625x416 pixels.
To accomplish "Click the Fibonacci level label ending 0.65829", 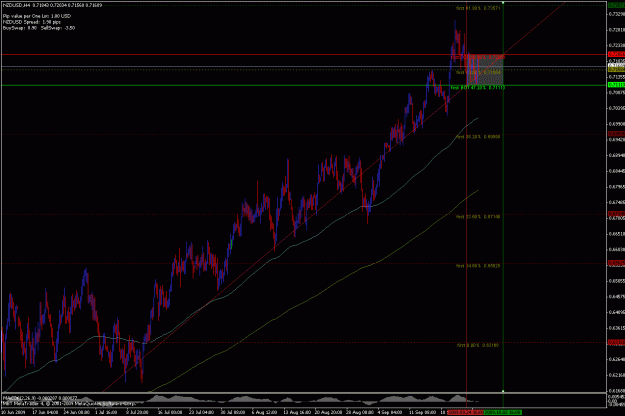I will tap(478, 265).
